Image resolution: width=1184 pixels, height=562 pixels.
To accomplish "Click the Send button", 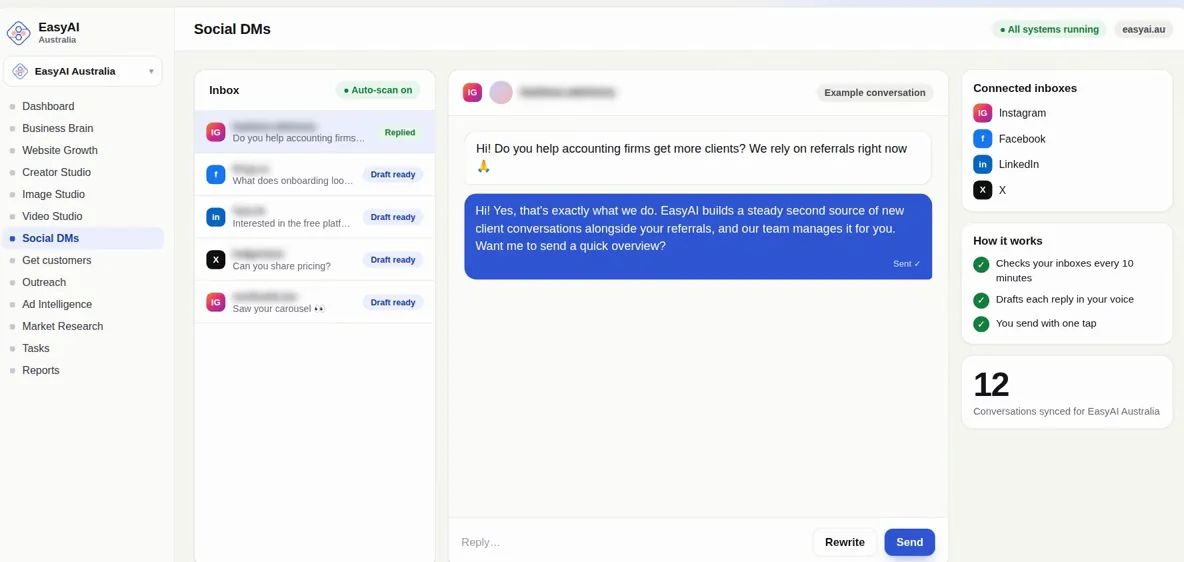I will [x=910, y=542].
